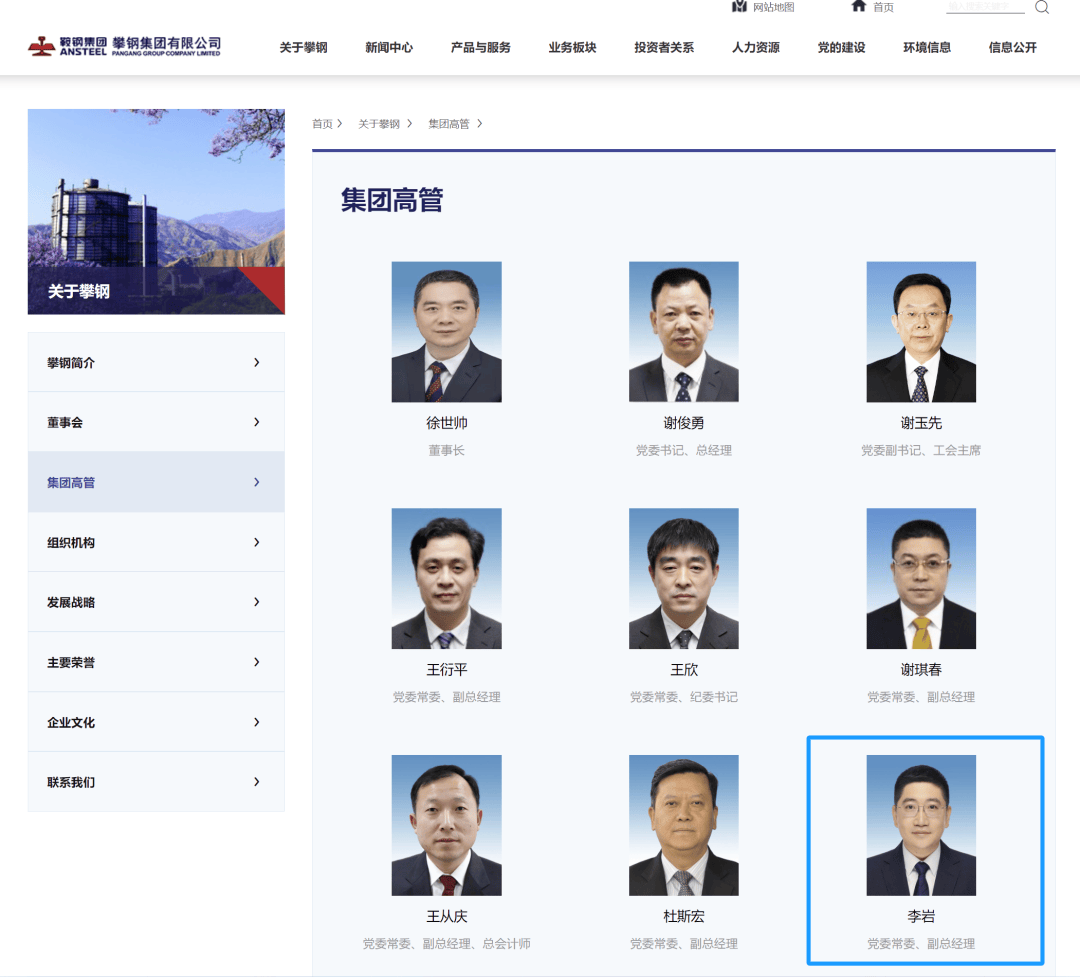Go to 投资者关系 in navigation
Image resolution: width=1080 pixels, height=977 pixels.
coord(663,47)
